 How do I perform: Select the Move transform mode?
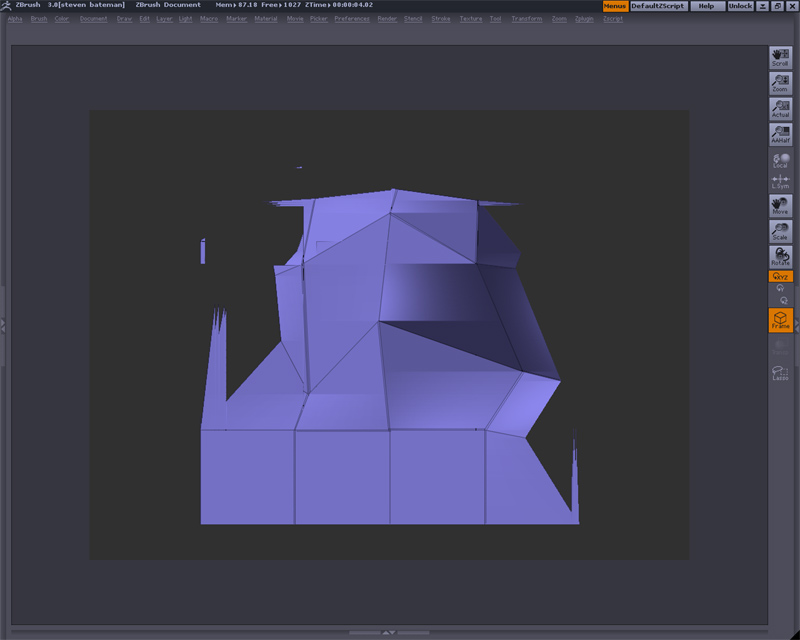[x=779, y=206]
